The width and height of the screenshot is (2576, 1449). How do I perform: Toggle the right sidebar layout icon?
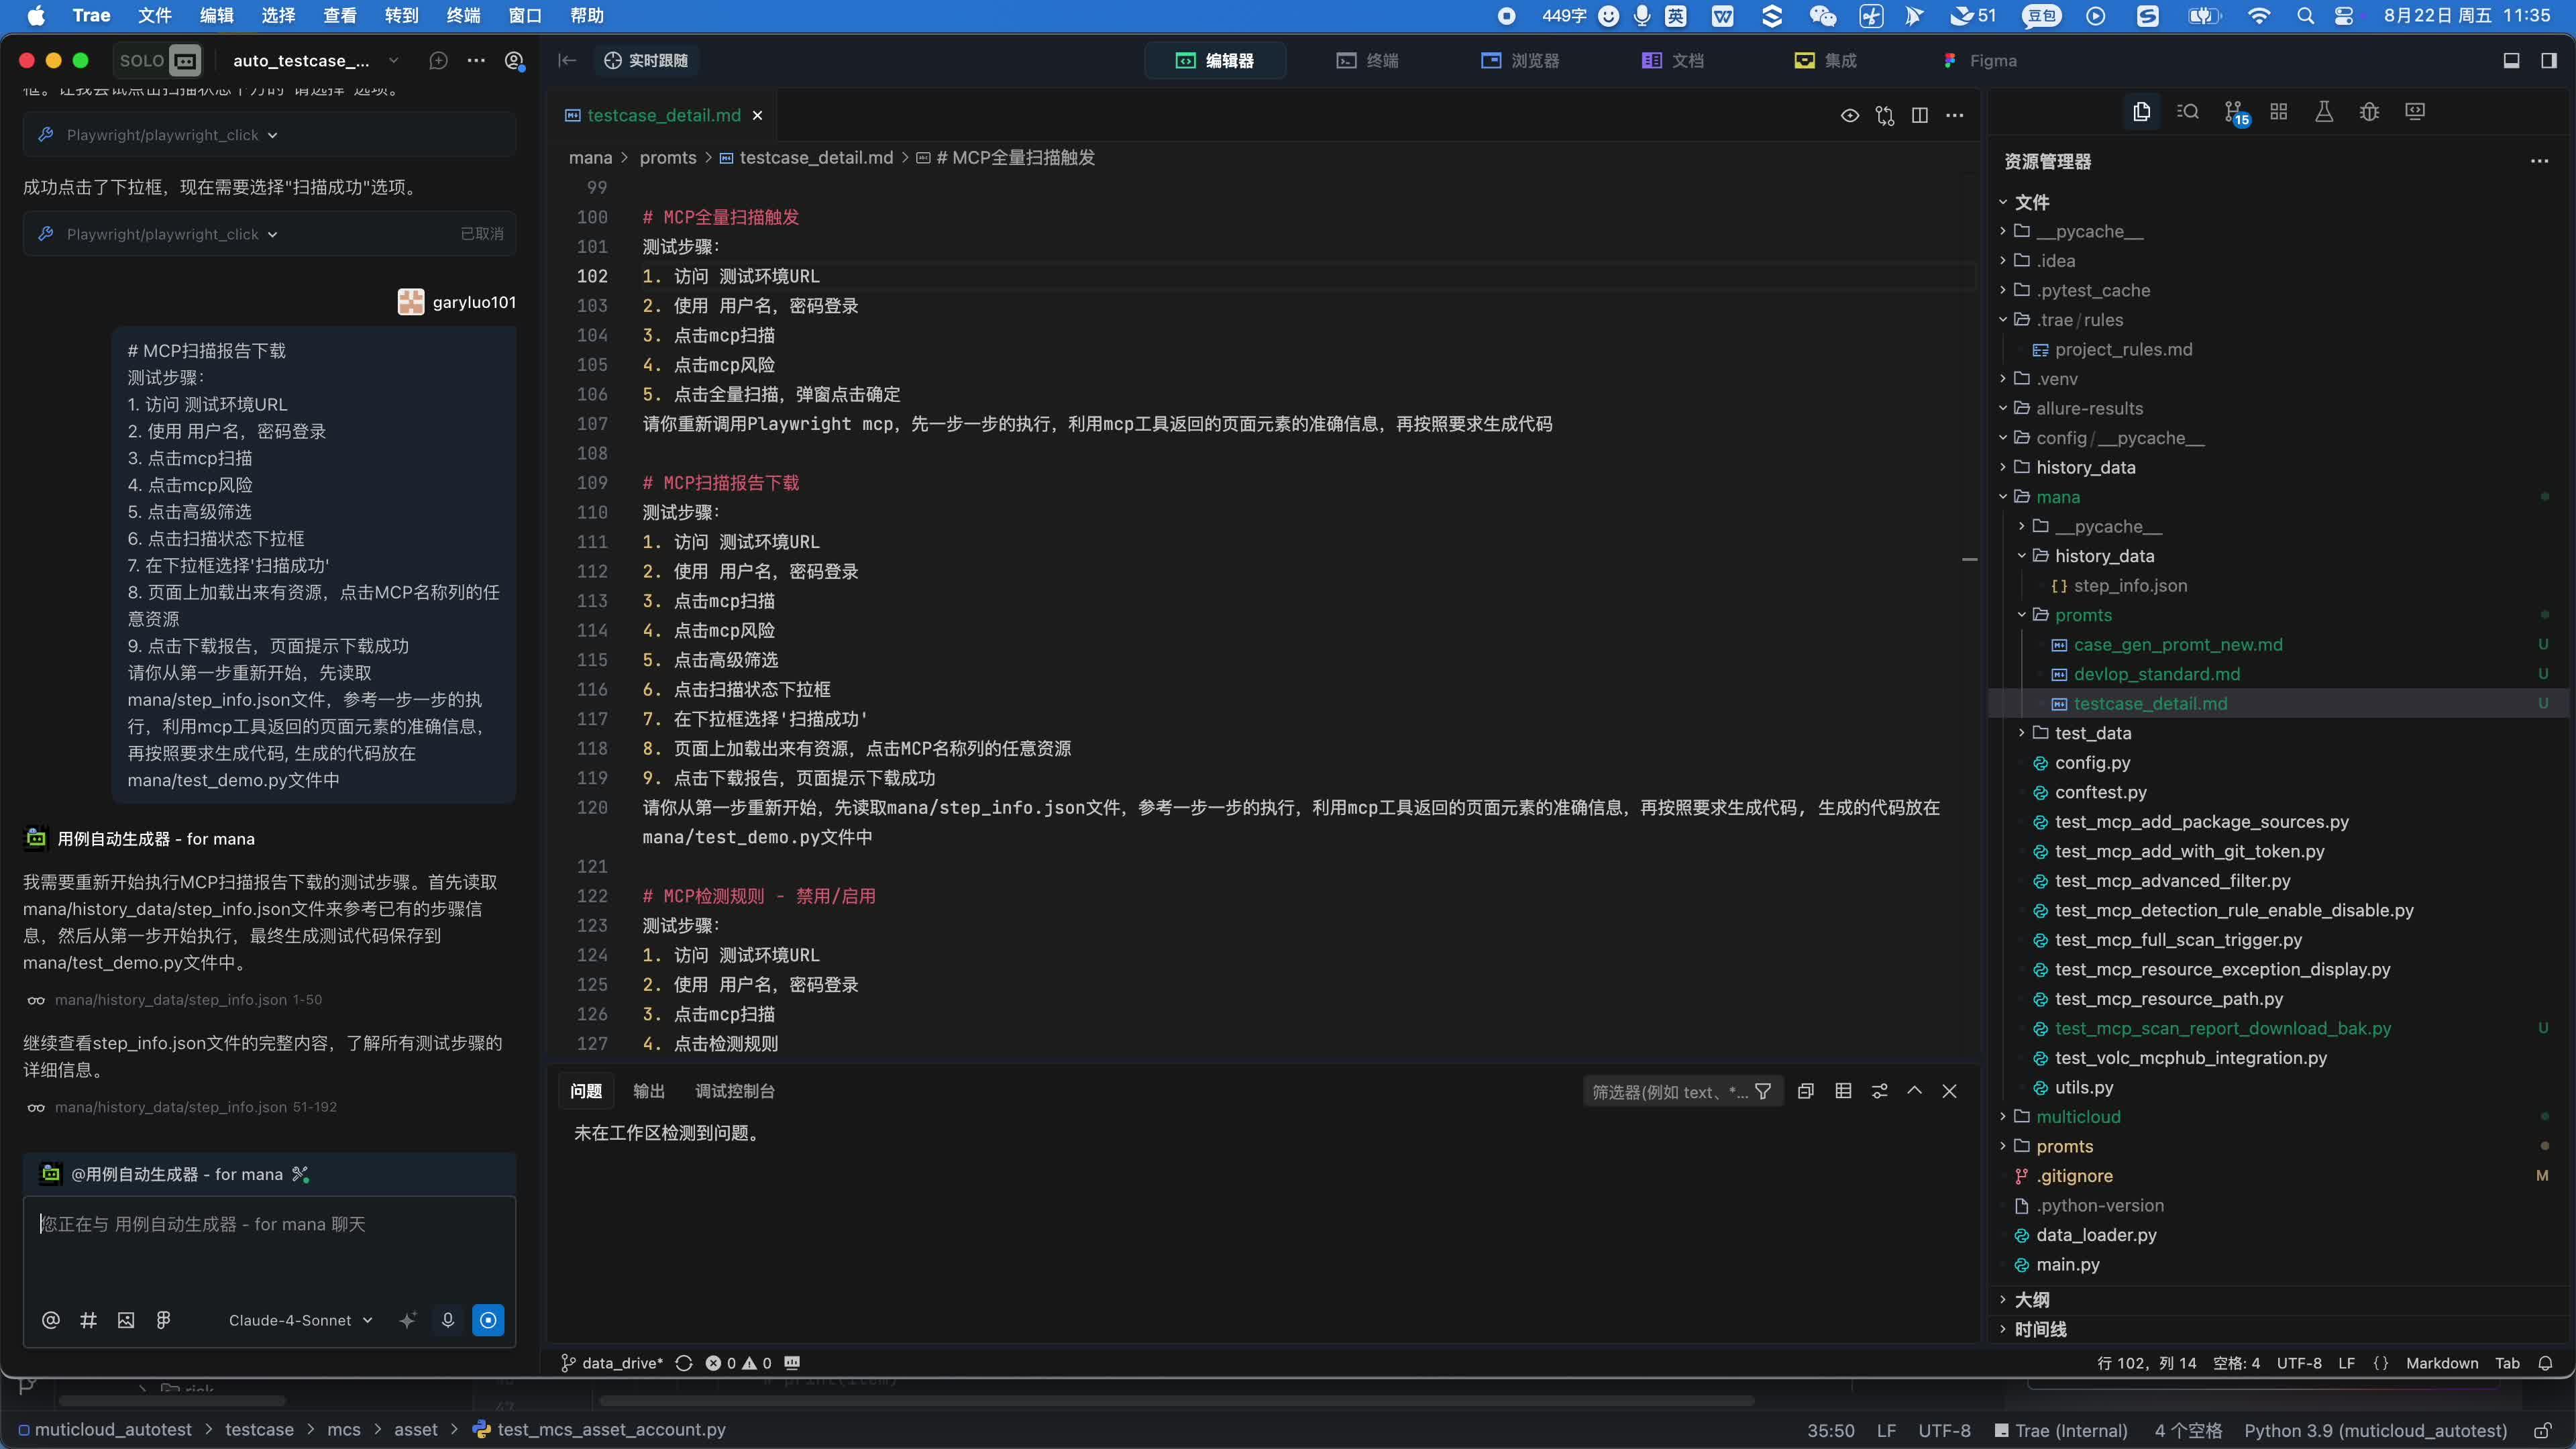(2549, 61)
